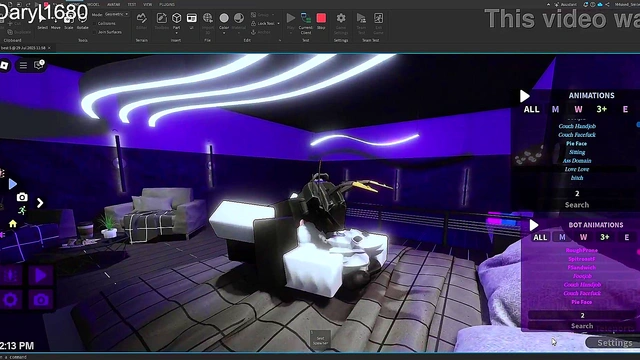The image size is (640, 360).
Task: Select the Move tool
Action: (56, 23)
